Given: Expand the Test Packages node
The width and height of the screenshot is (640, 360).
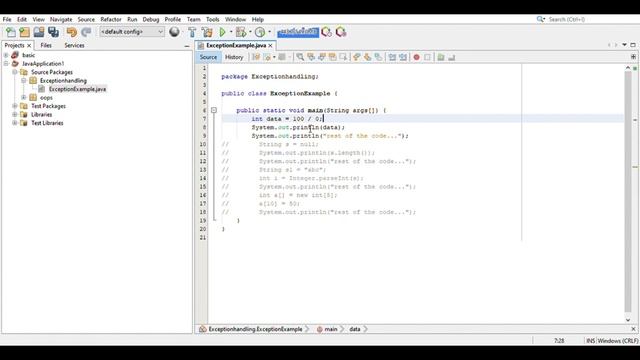Looking at the screenshot, I should [15, 106].
